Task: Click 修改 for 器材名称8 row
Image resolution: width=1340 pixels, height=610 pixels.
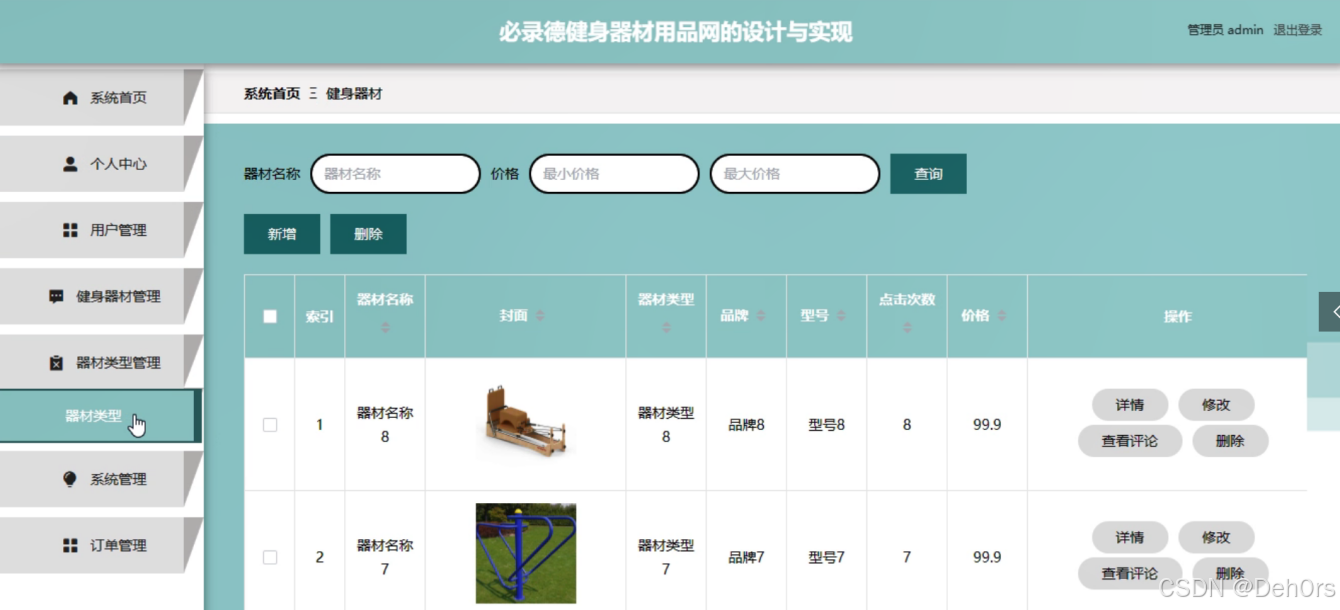Action: [1216, 405]
